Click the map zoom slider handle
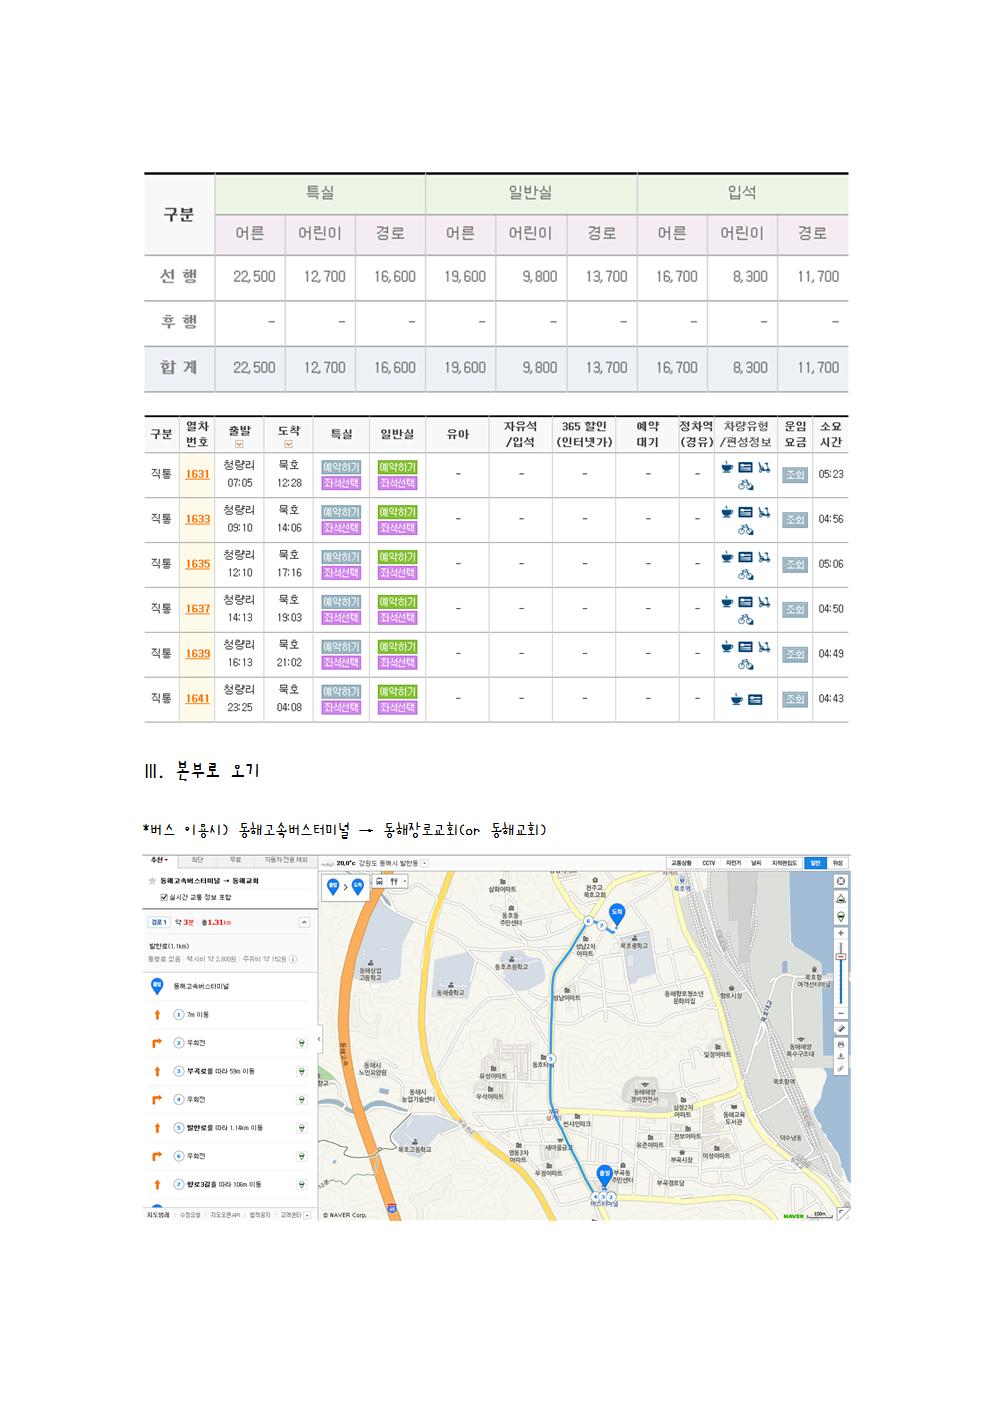Image resolution: width=992 pixels, height=1403 pixels. (x=841, y=956)
